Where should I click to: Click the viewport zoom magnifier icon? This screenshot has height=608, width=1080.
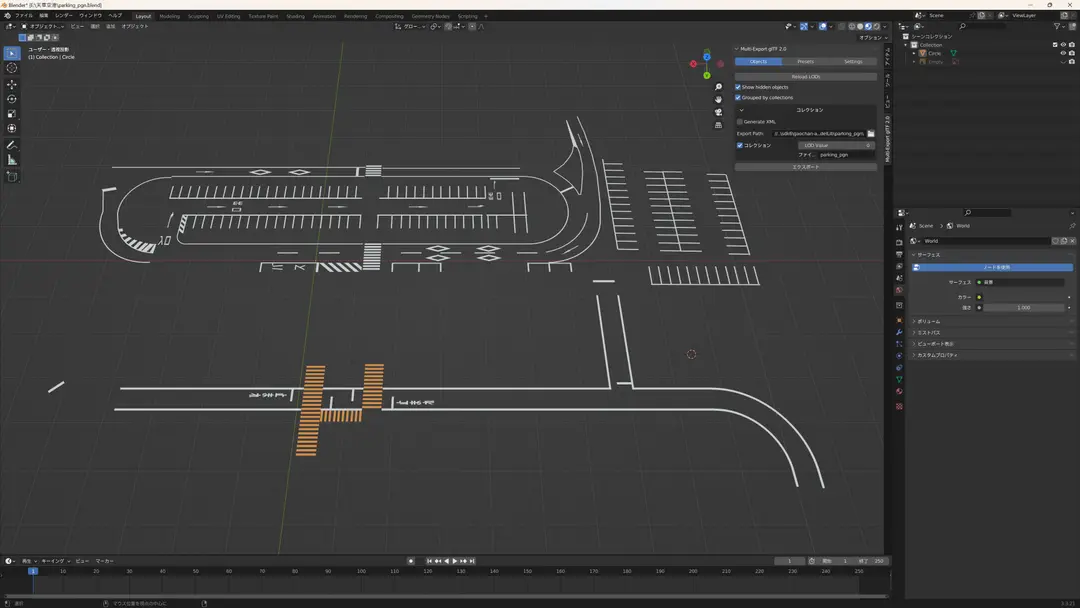[x=718, y=87]
